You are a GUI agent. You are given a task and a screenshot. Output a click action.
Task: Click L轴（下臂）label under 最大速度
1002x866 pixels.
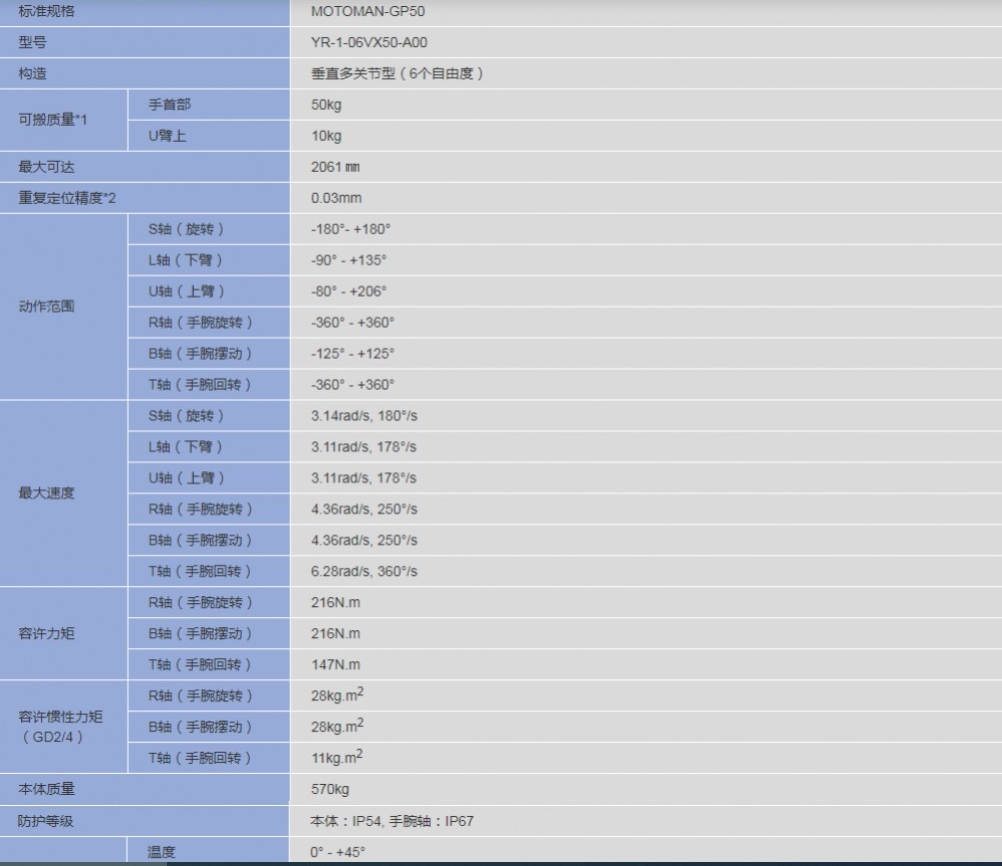(185, 447)
